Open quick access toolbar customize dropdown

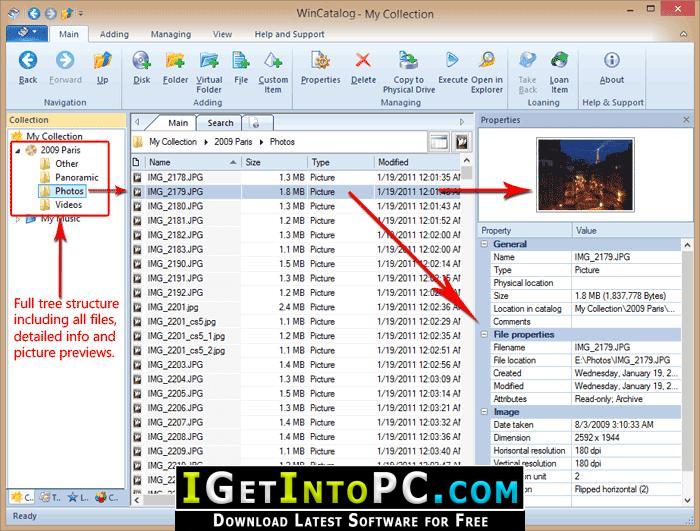point(81,13)
